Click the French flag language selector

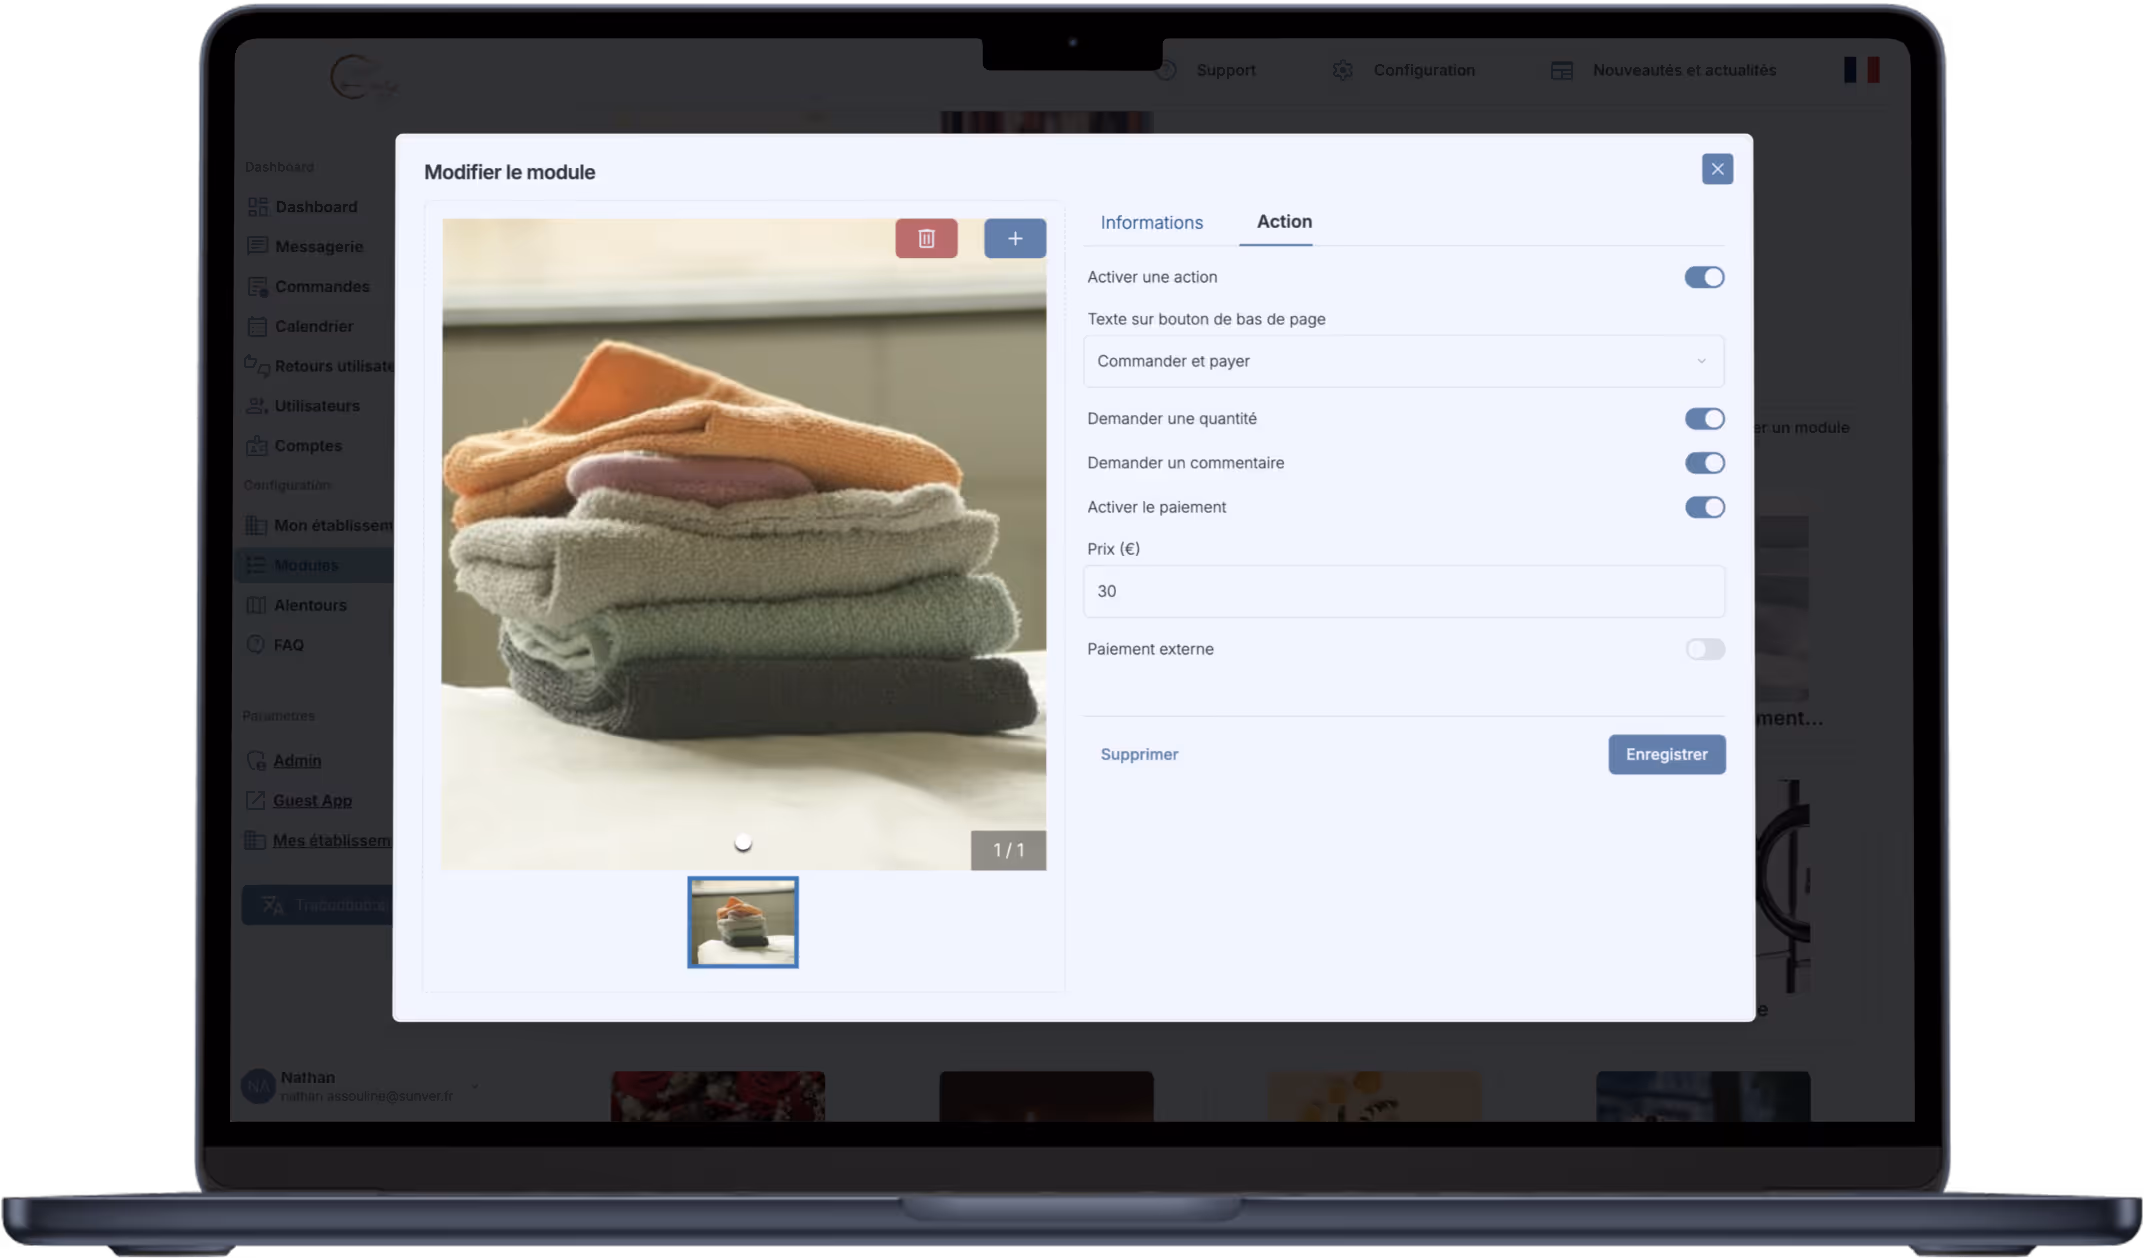[1861, 70]
